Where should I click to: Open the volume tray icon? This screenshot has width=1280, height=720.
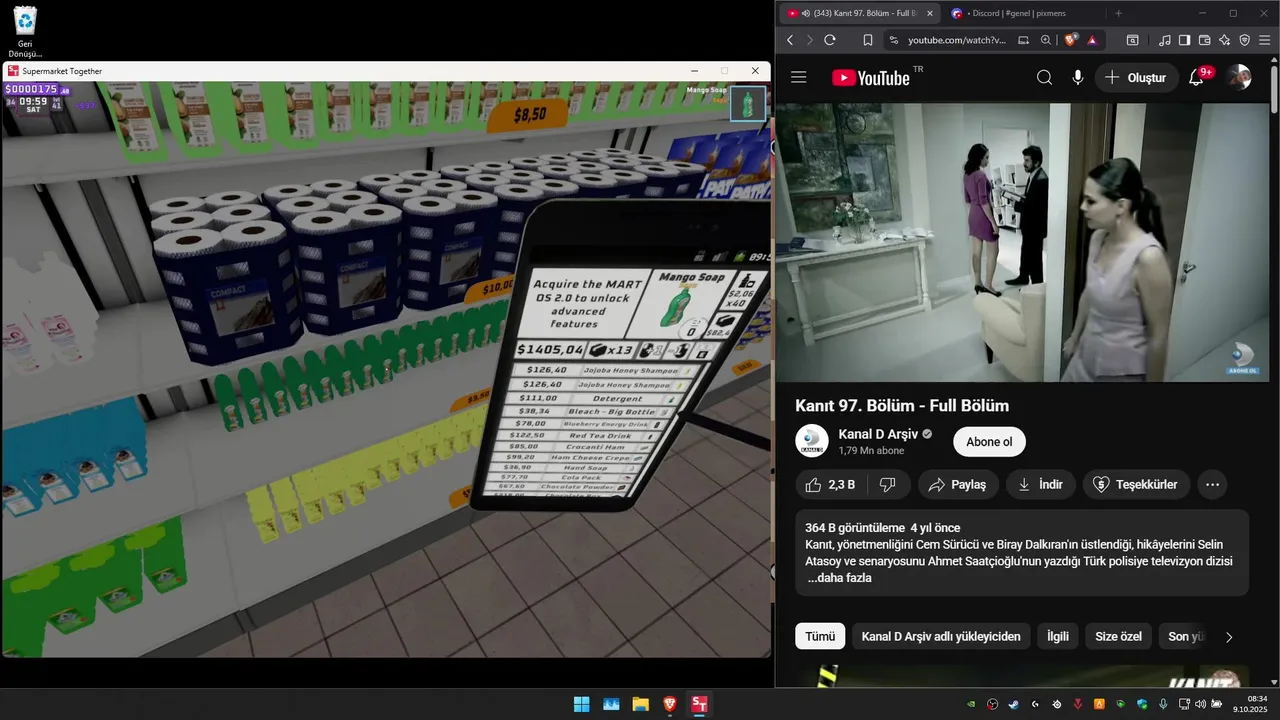(x=1200, y=704)
